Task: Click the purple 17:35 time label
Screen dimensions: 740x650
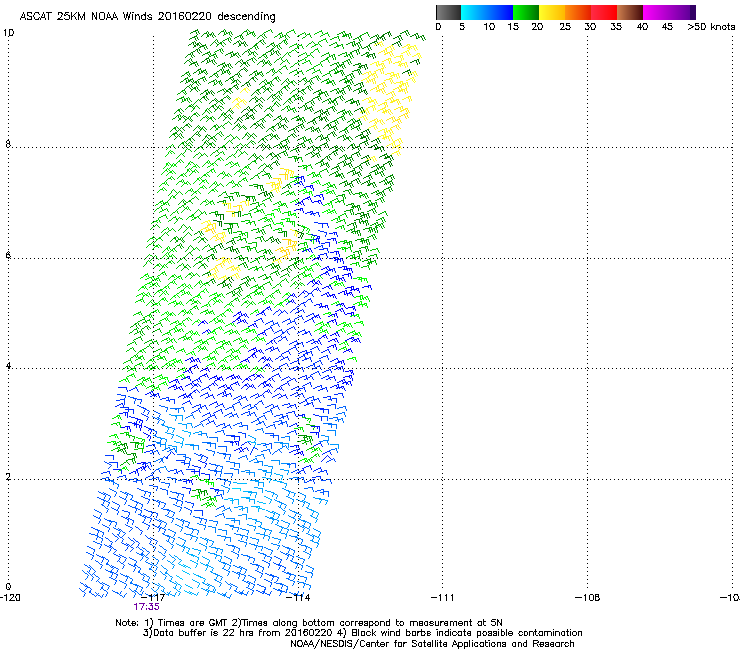Action: (146, 607)
